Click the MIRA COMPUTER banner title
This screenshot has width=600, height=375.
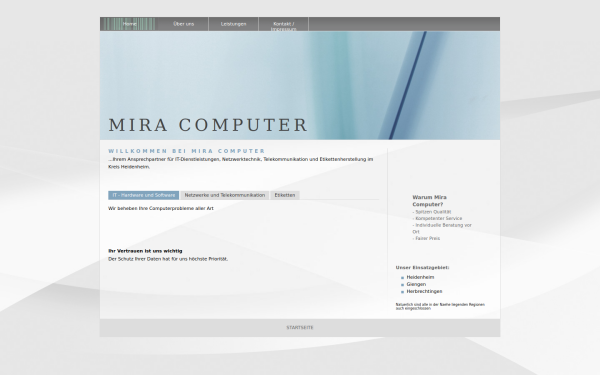coord(208,125)
